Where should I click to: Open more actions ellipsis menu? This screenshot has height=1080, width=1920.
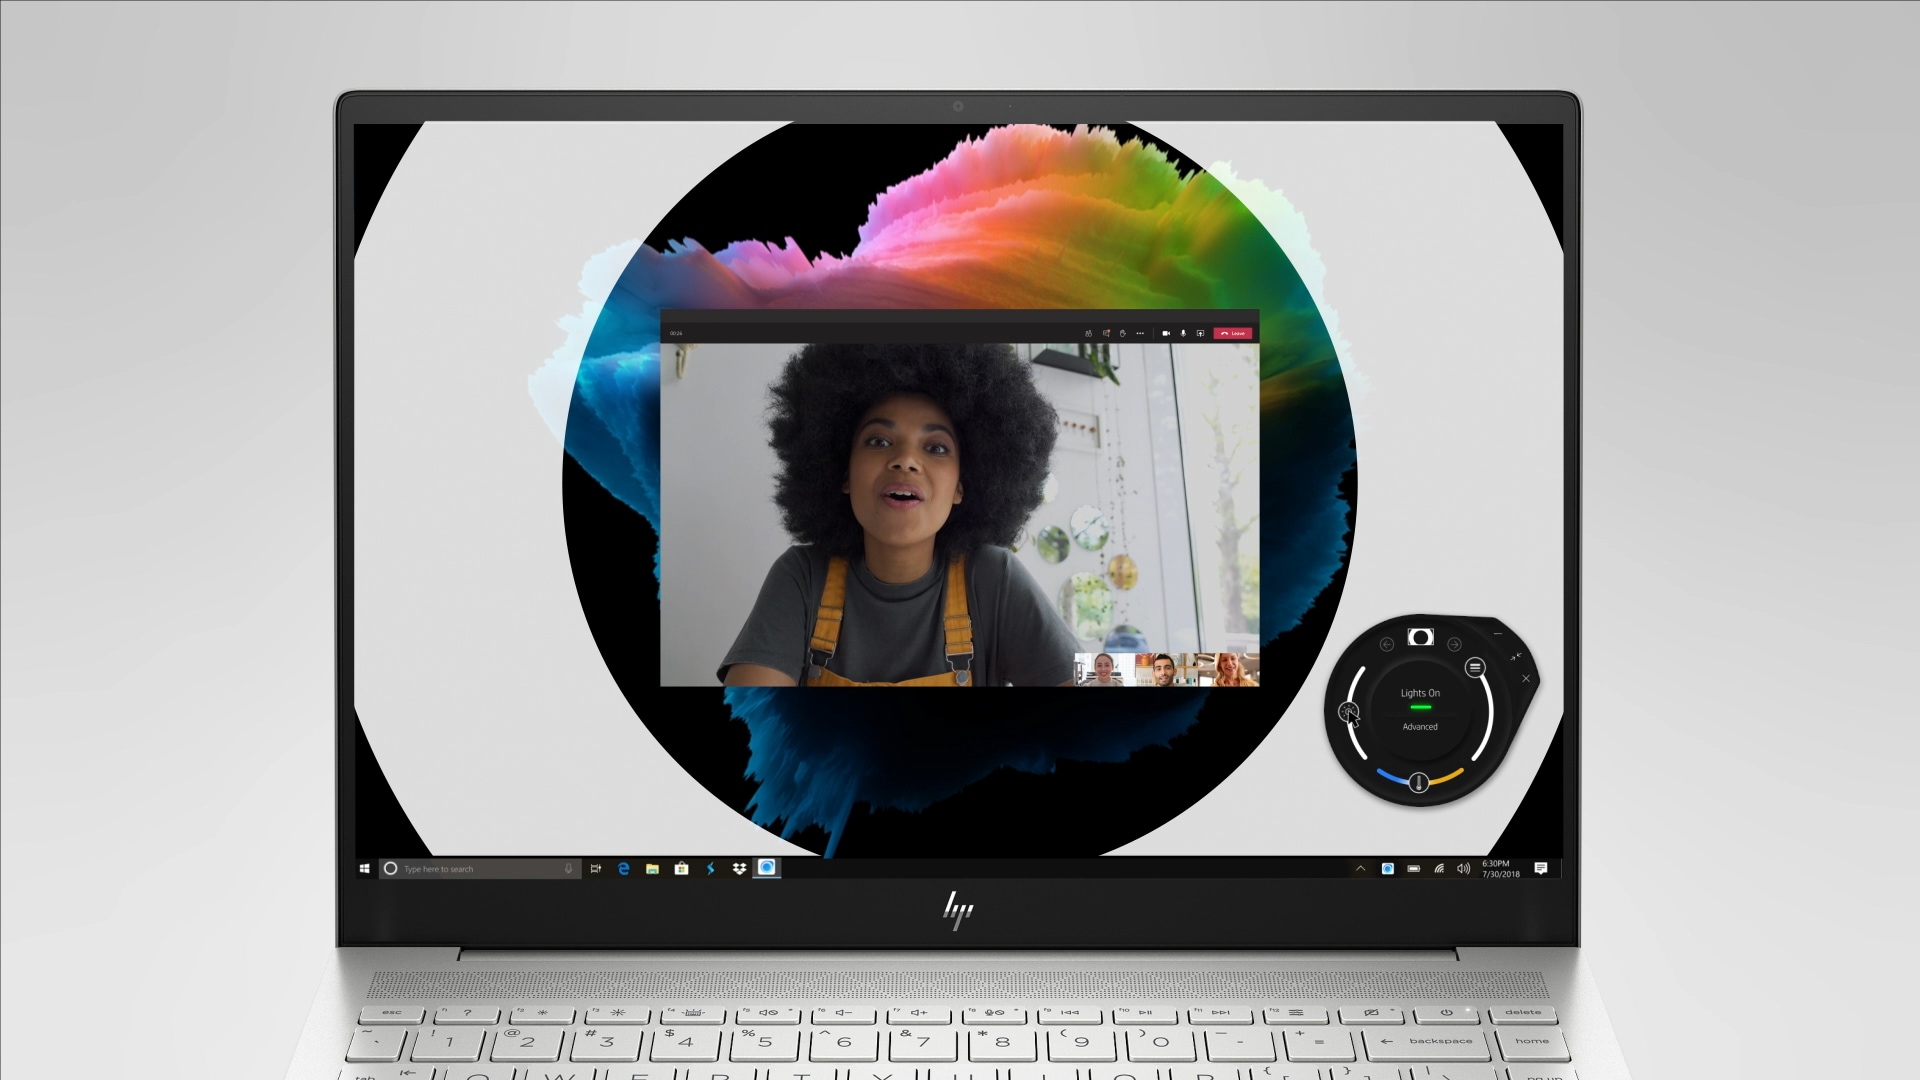1140,333
